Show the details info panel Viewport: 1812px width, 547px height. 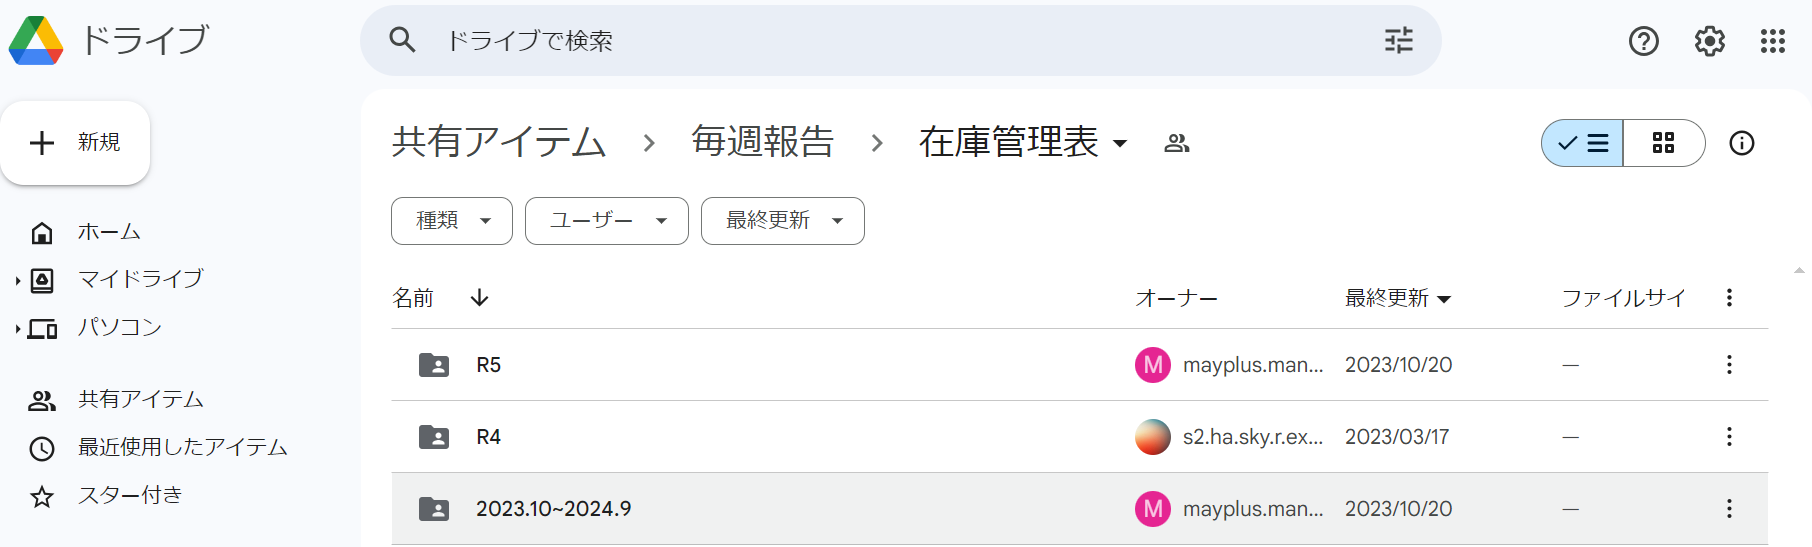1741,143
